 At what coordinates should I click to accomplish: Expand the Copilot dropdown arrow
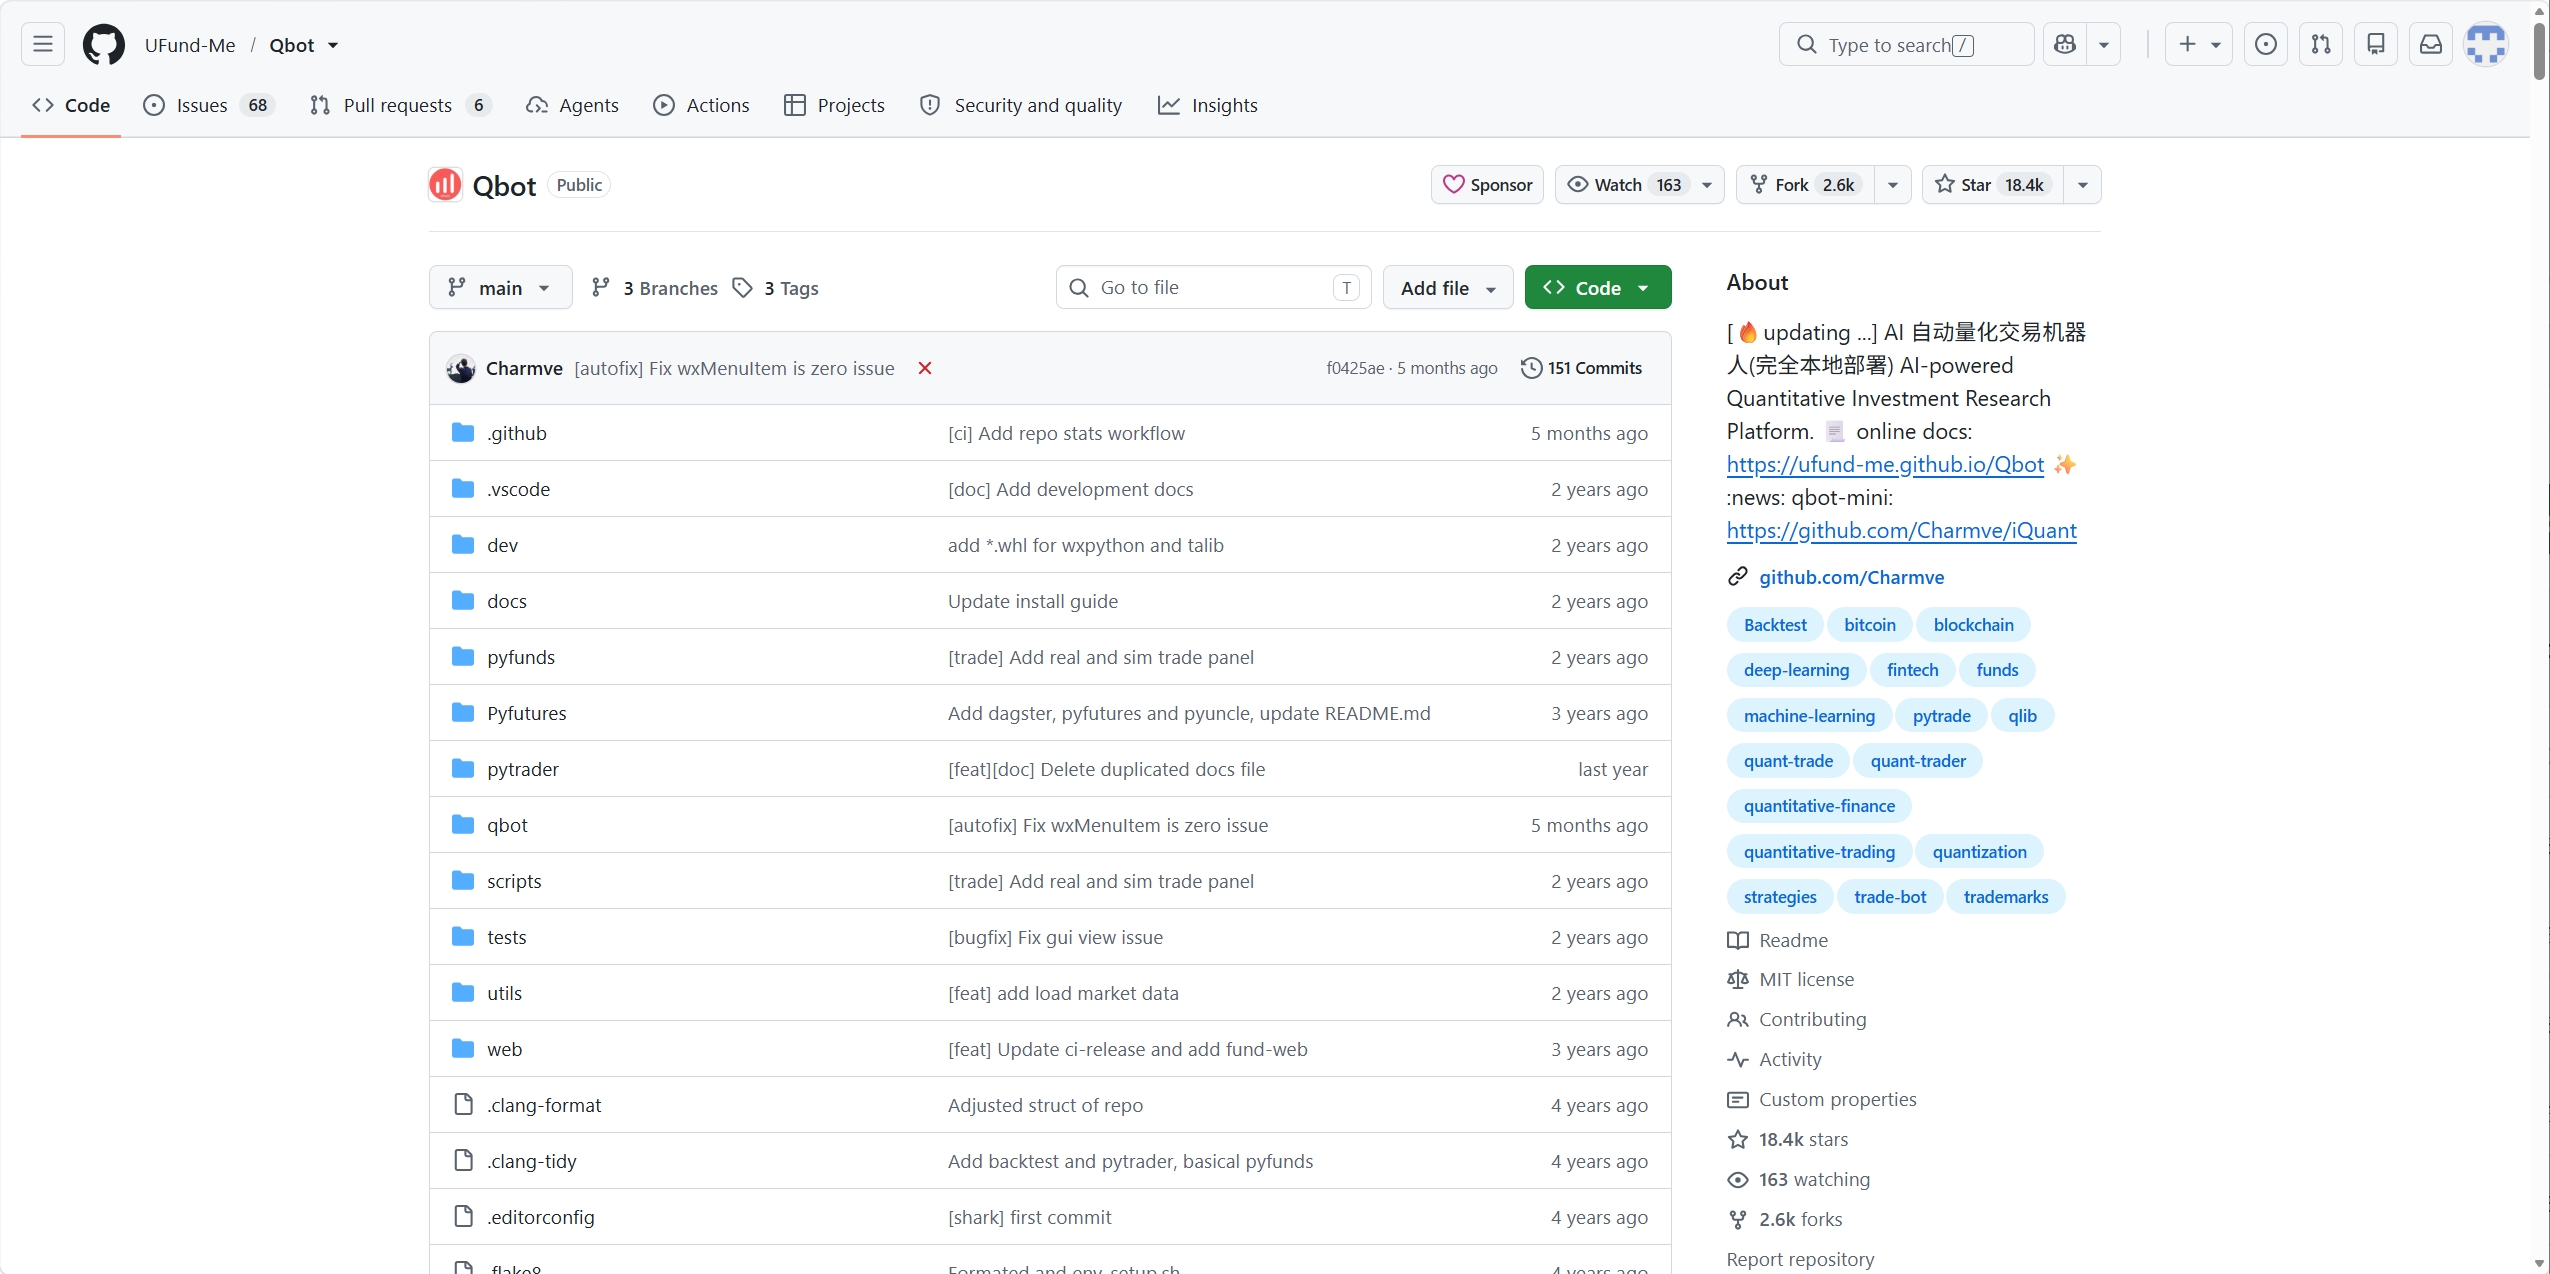[2104, 44]
